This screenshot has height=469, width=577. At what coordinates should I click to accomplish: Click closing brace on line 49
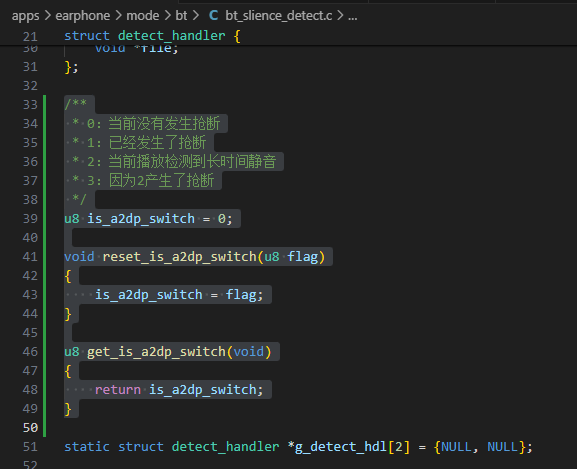(68, 409)
